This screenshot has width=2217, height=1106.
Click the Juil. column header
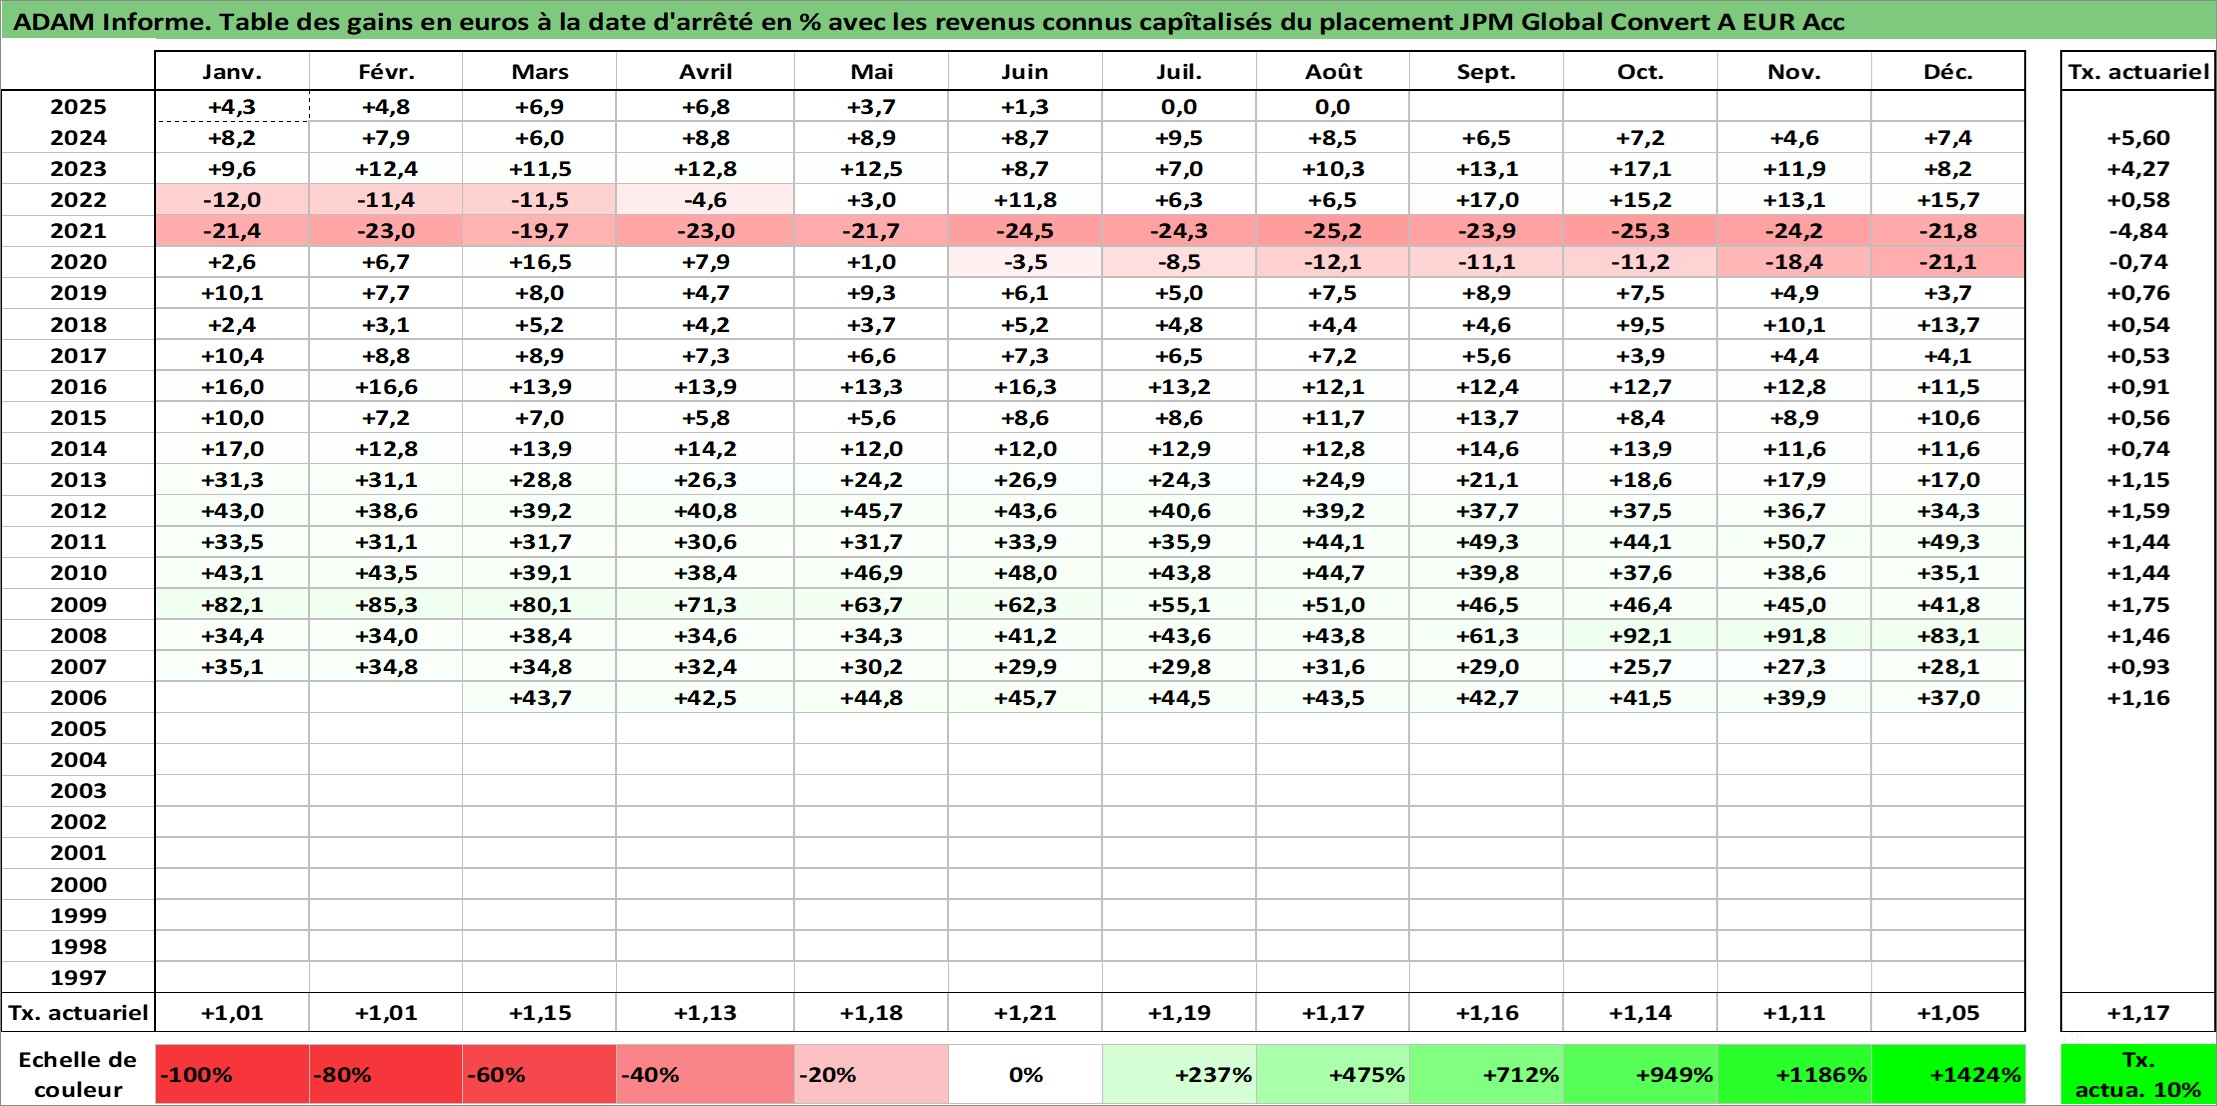point(1179,71)
